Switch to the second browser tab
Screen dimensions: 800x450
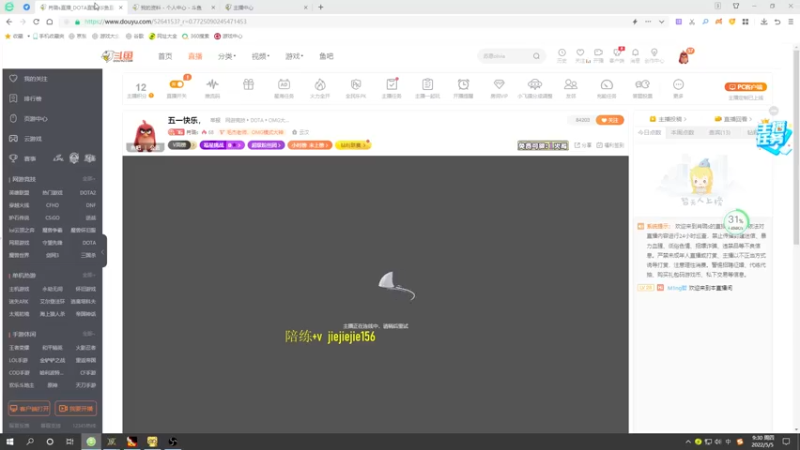click(x=173, y=7)
